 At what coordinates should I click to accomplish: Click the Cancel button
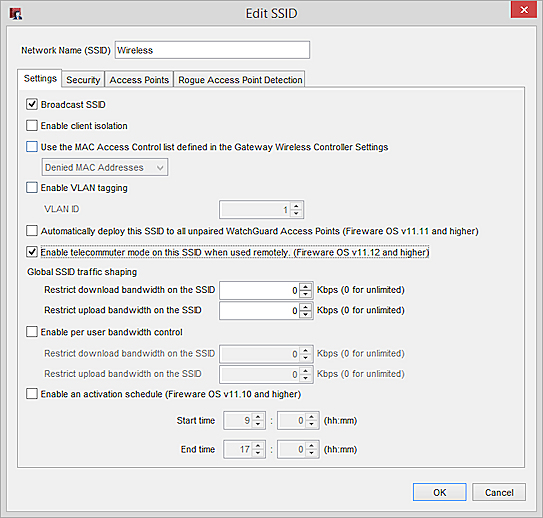499,492
